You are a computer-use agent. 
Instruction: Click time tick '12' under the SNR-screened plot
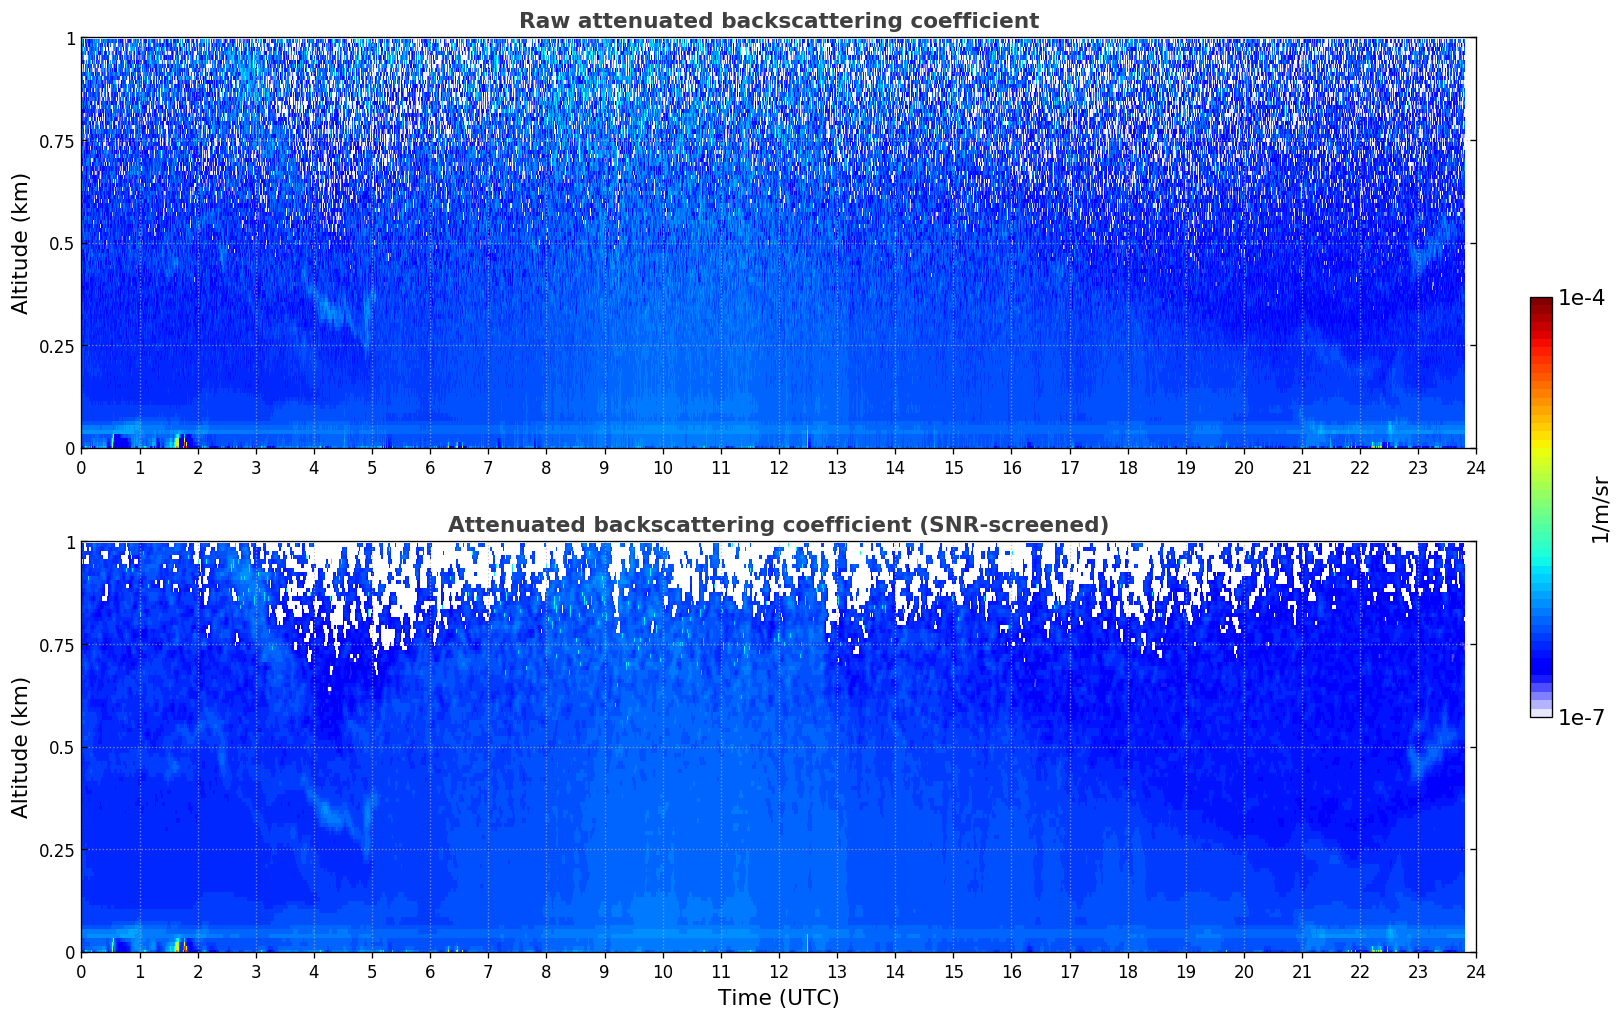point(779,971)
